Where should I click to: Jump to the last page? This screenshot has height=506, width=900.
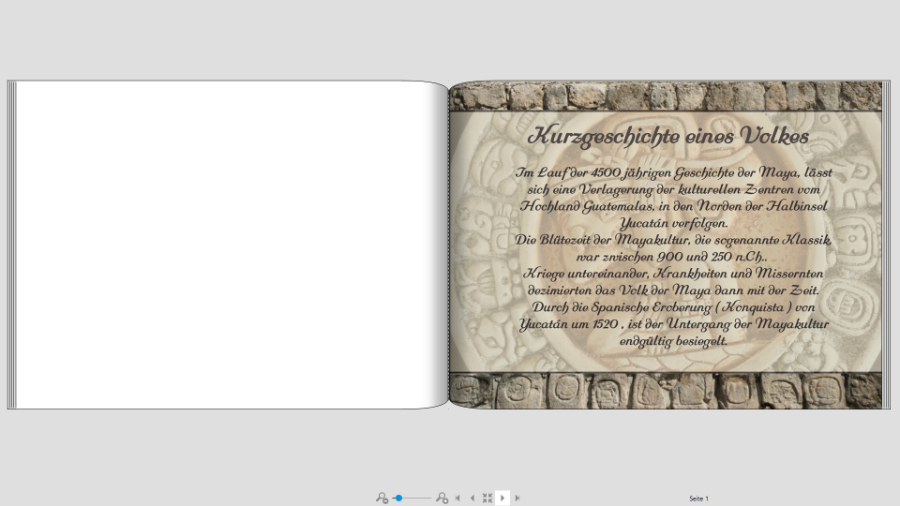[x=517, y=498]
